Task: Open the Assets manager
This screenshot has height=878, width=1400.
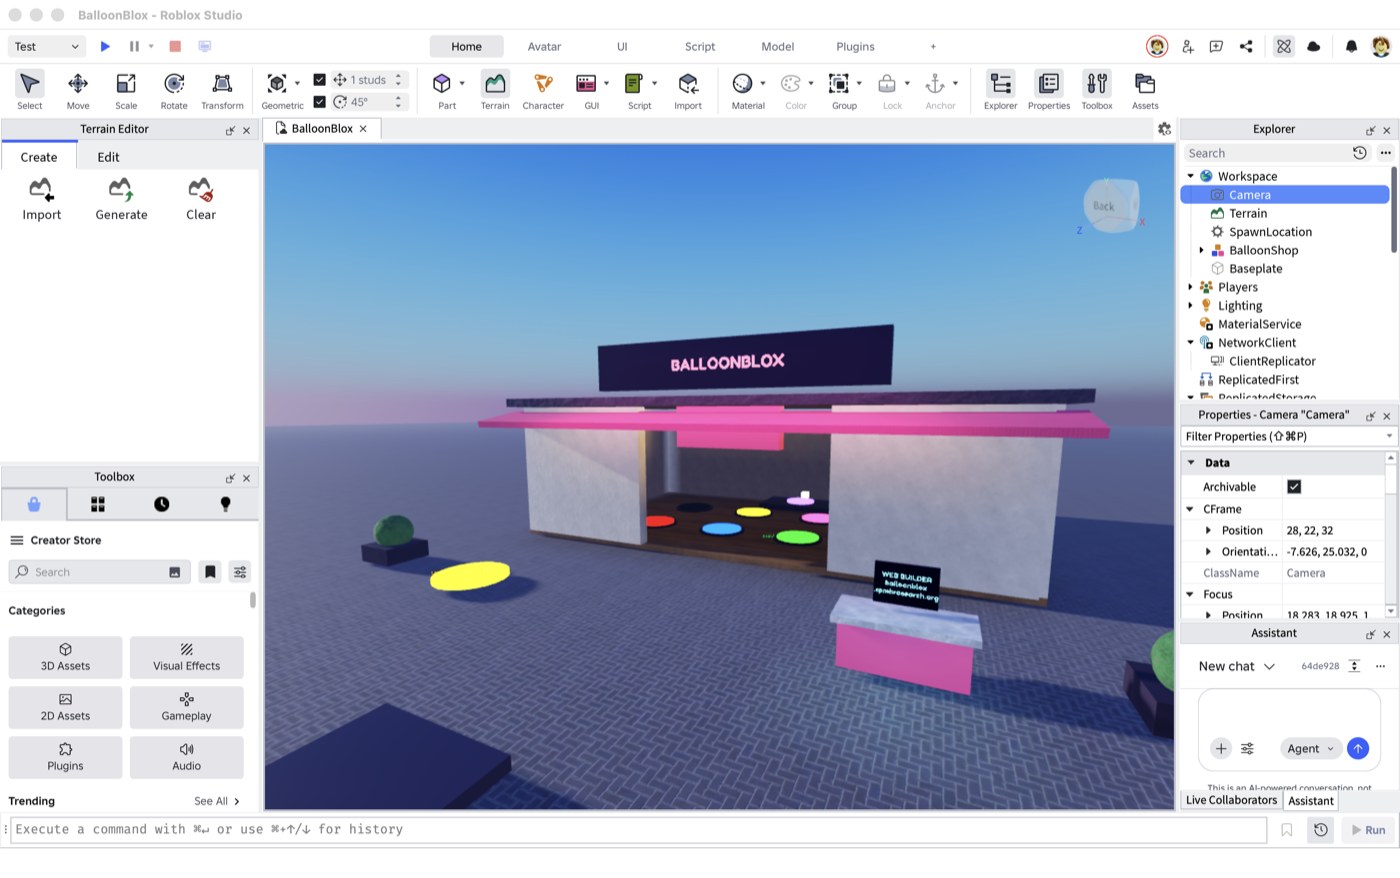Action: tap(1145, 90)
